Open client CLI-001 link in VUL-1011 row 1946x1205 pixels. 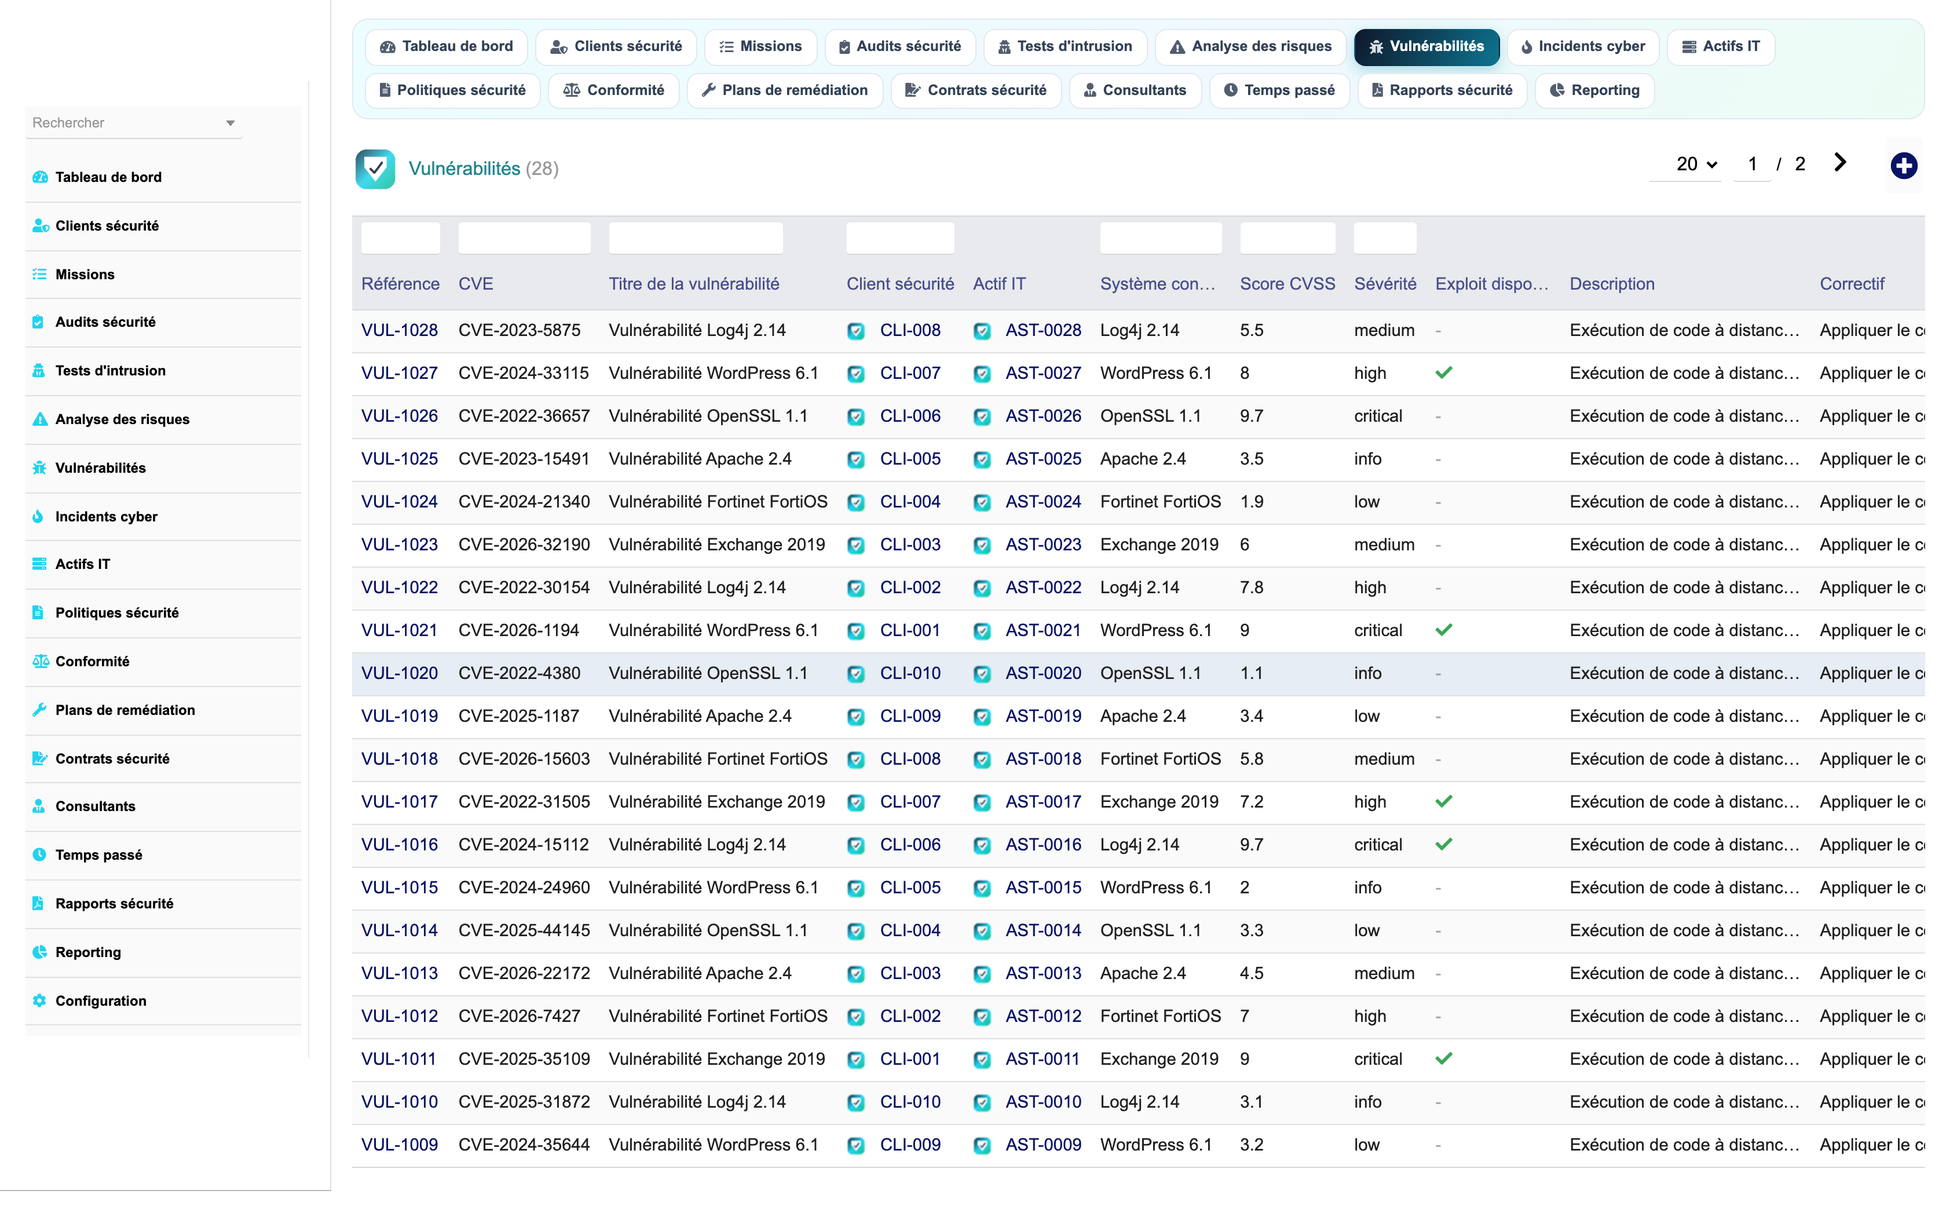pos(910,1059)
